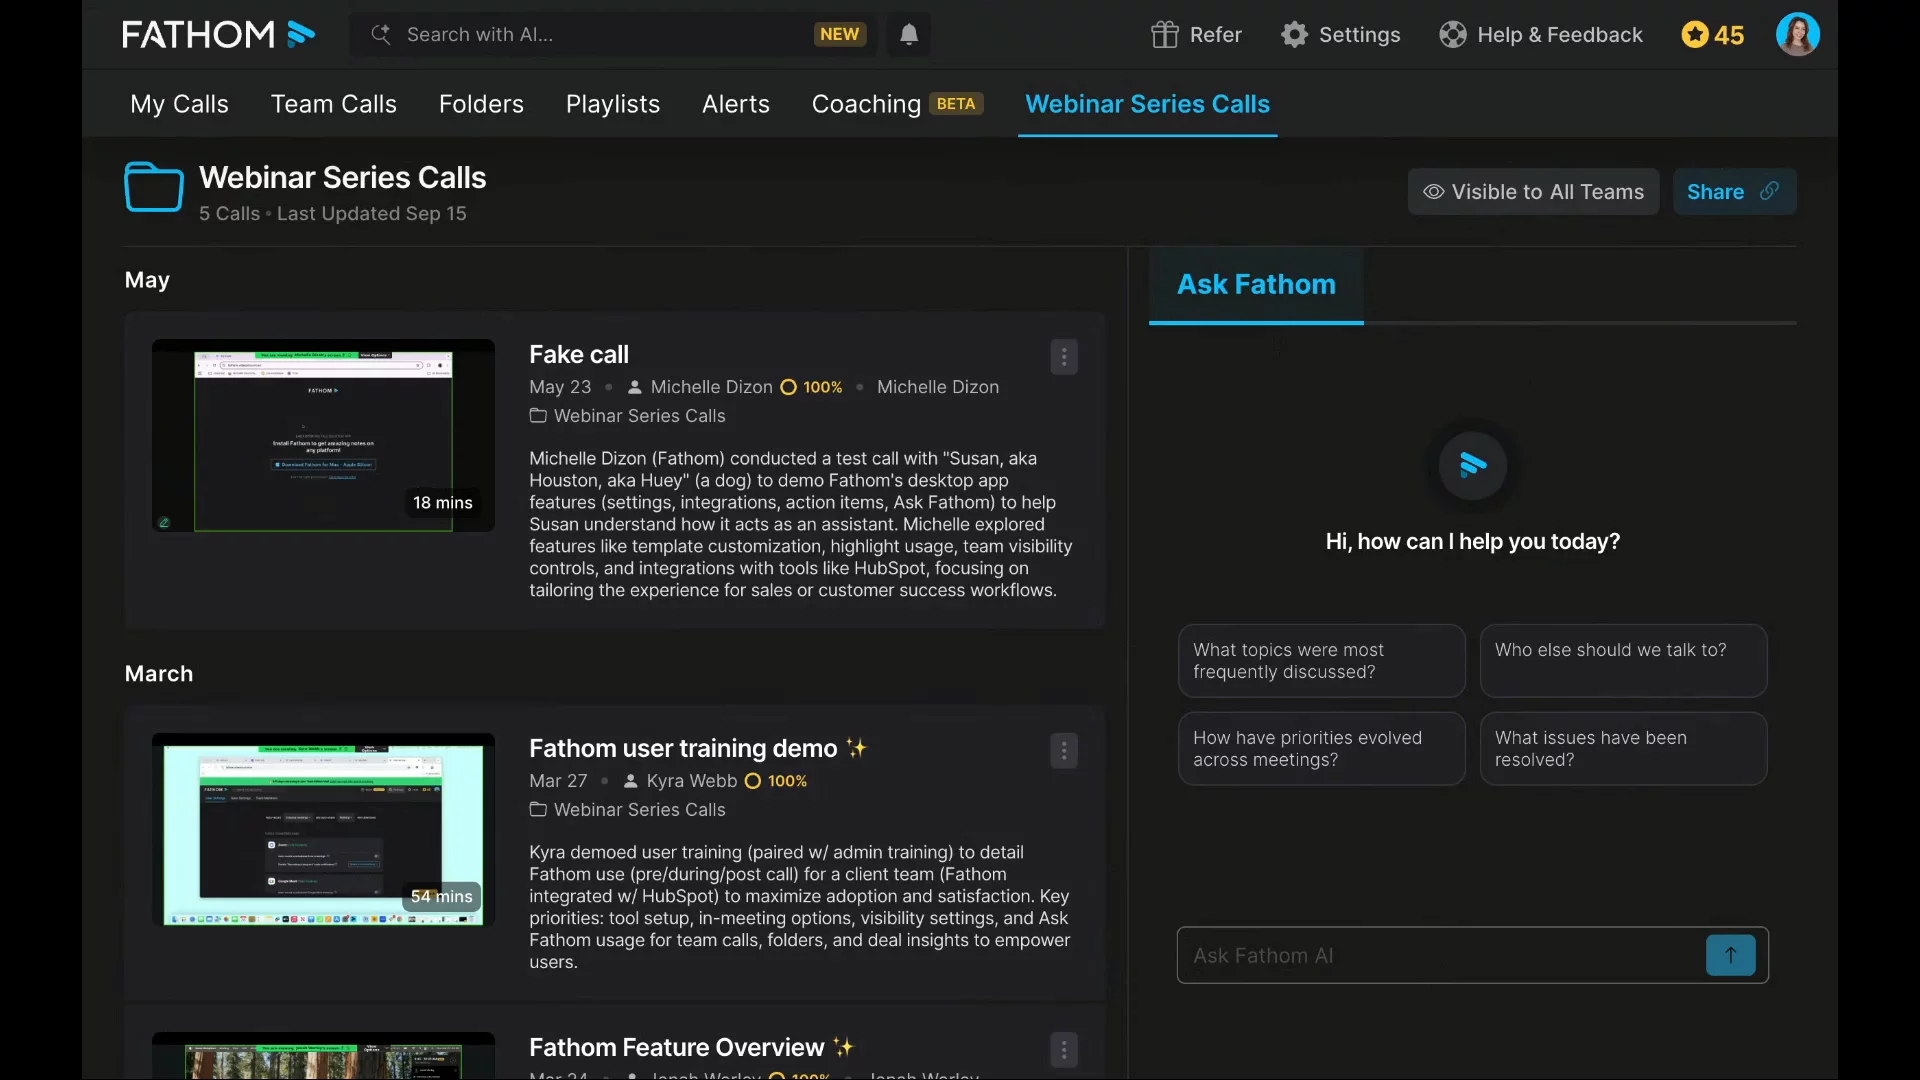Ask what topics were most frequently discussed

pyautogui.click(x=1321, y=661)
